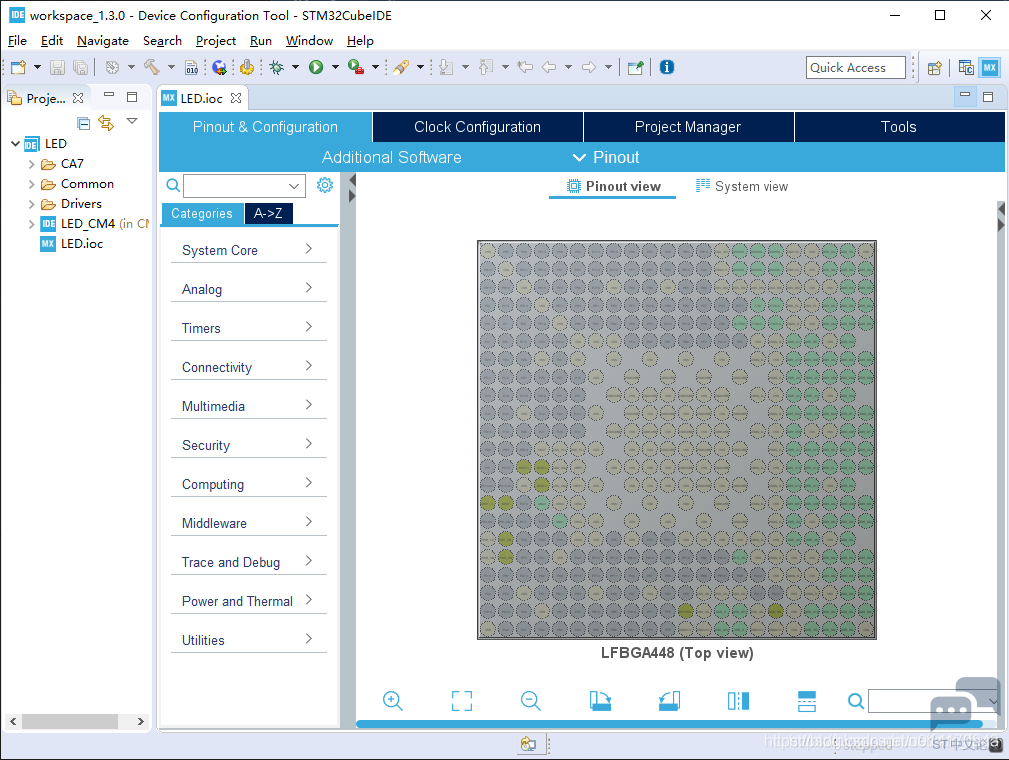1009x760 pixels.
Task: Open the categories settings gear icon
Action: point(325,185)
